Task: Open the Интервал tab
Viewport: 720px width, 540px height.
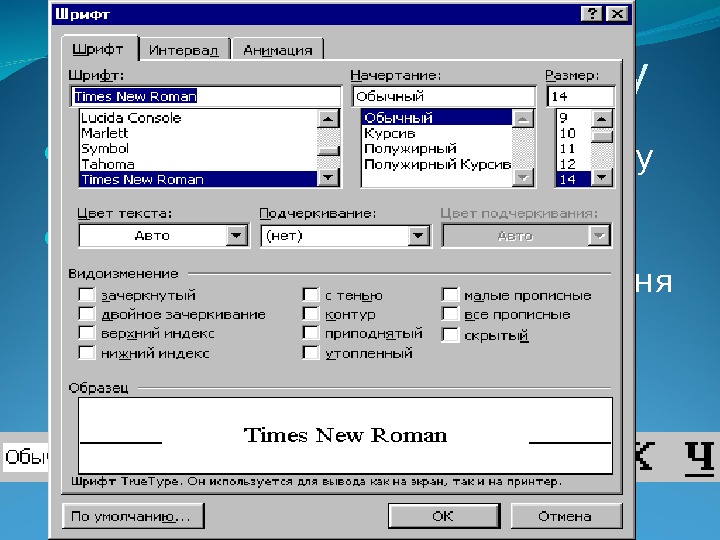Action: tap(184, 50)
